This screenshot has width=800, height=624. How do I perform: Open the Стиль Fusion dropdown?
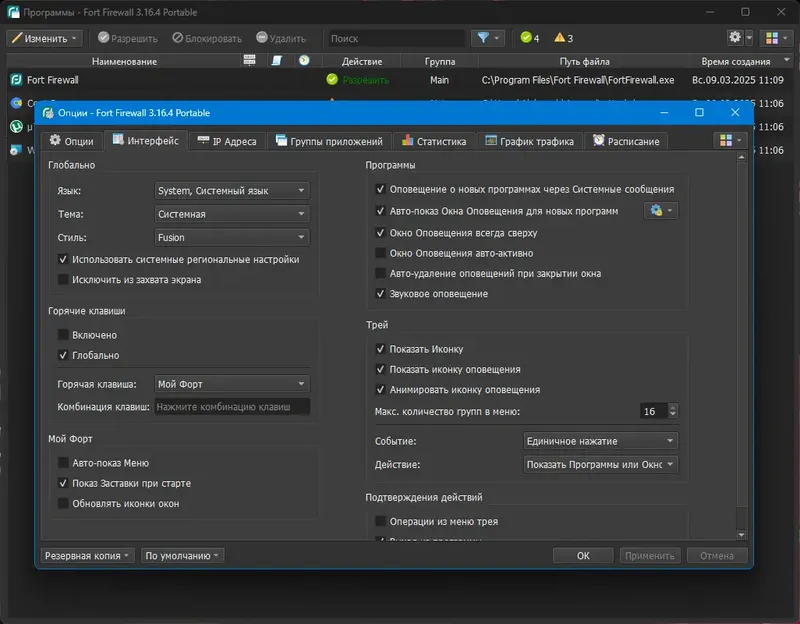[232, 237]
